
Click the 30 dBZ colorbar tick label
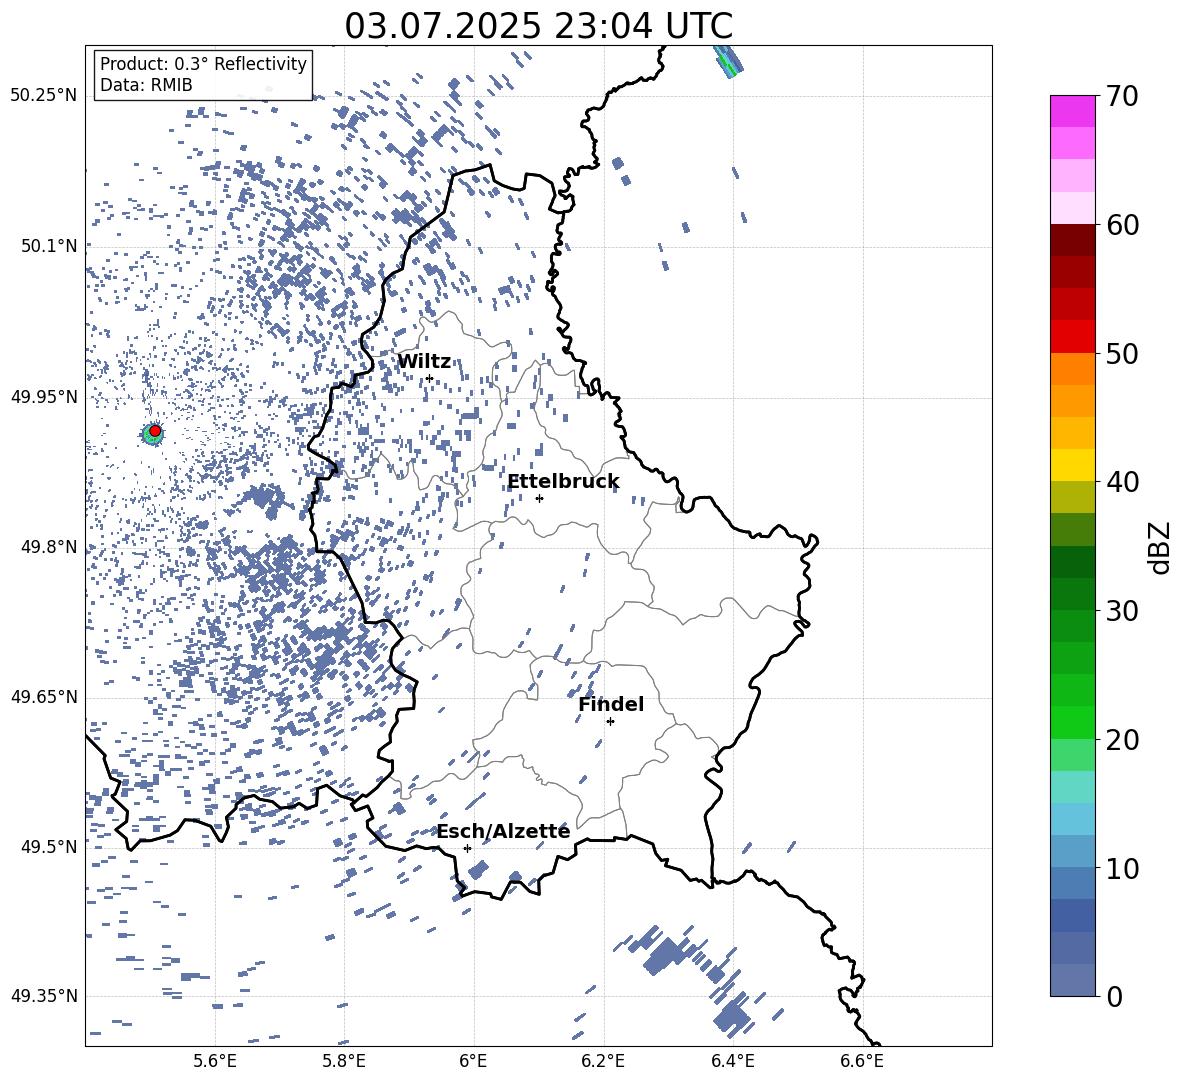[x=1122, y=610]
